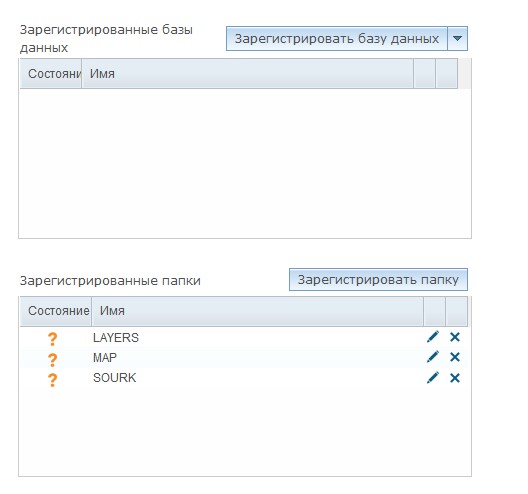Viewport: 528px width, 494px height.
Task: Sort databases table by Состояние column
Action: [51, 73]
